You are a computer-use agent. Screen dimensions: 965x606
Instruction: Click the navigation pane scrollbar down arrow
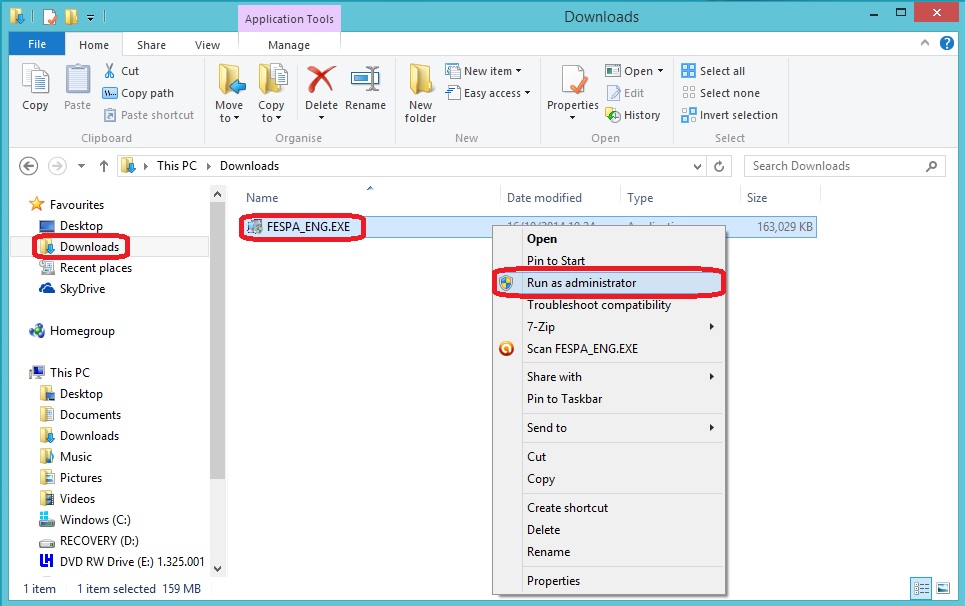pyautogui.click(x=217, y=569)
